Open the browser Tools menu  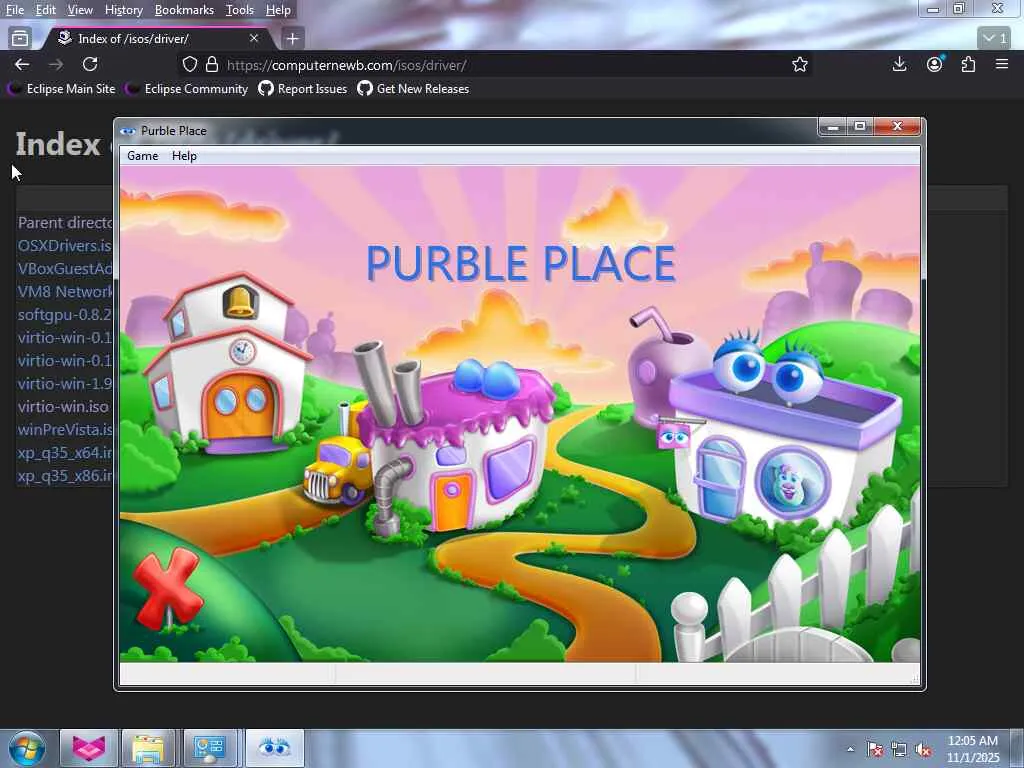click(x=240, y=10)
